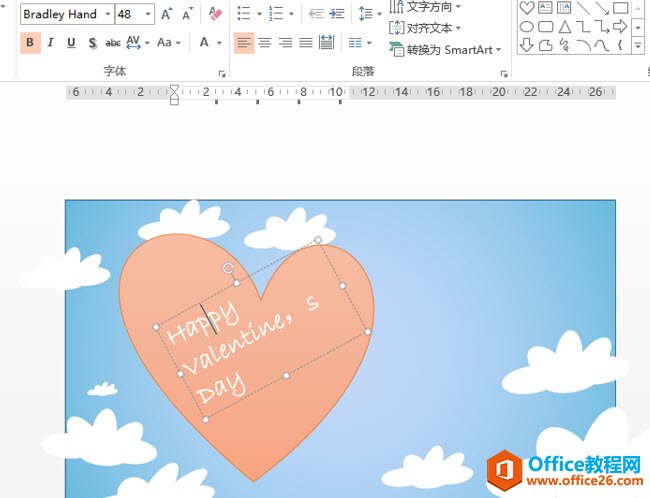The image size is (650, 498).
Task: Click 转换为 SmartArt button
Action: [x=445, y=49]
